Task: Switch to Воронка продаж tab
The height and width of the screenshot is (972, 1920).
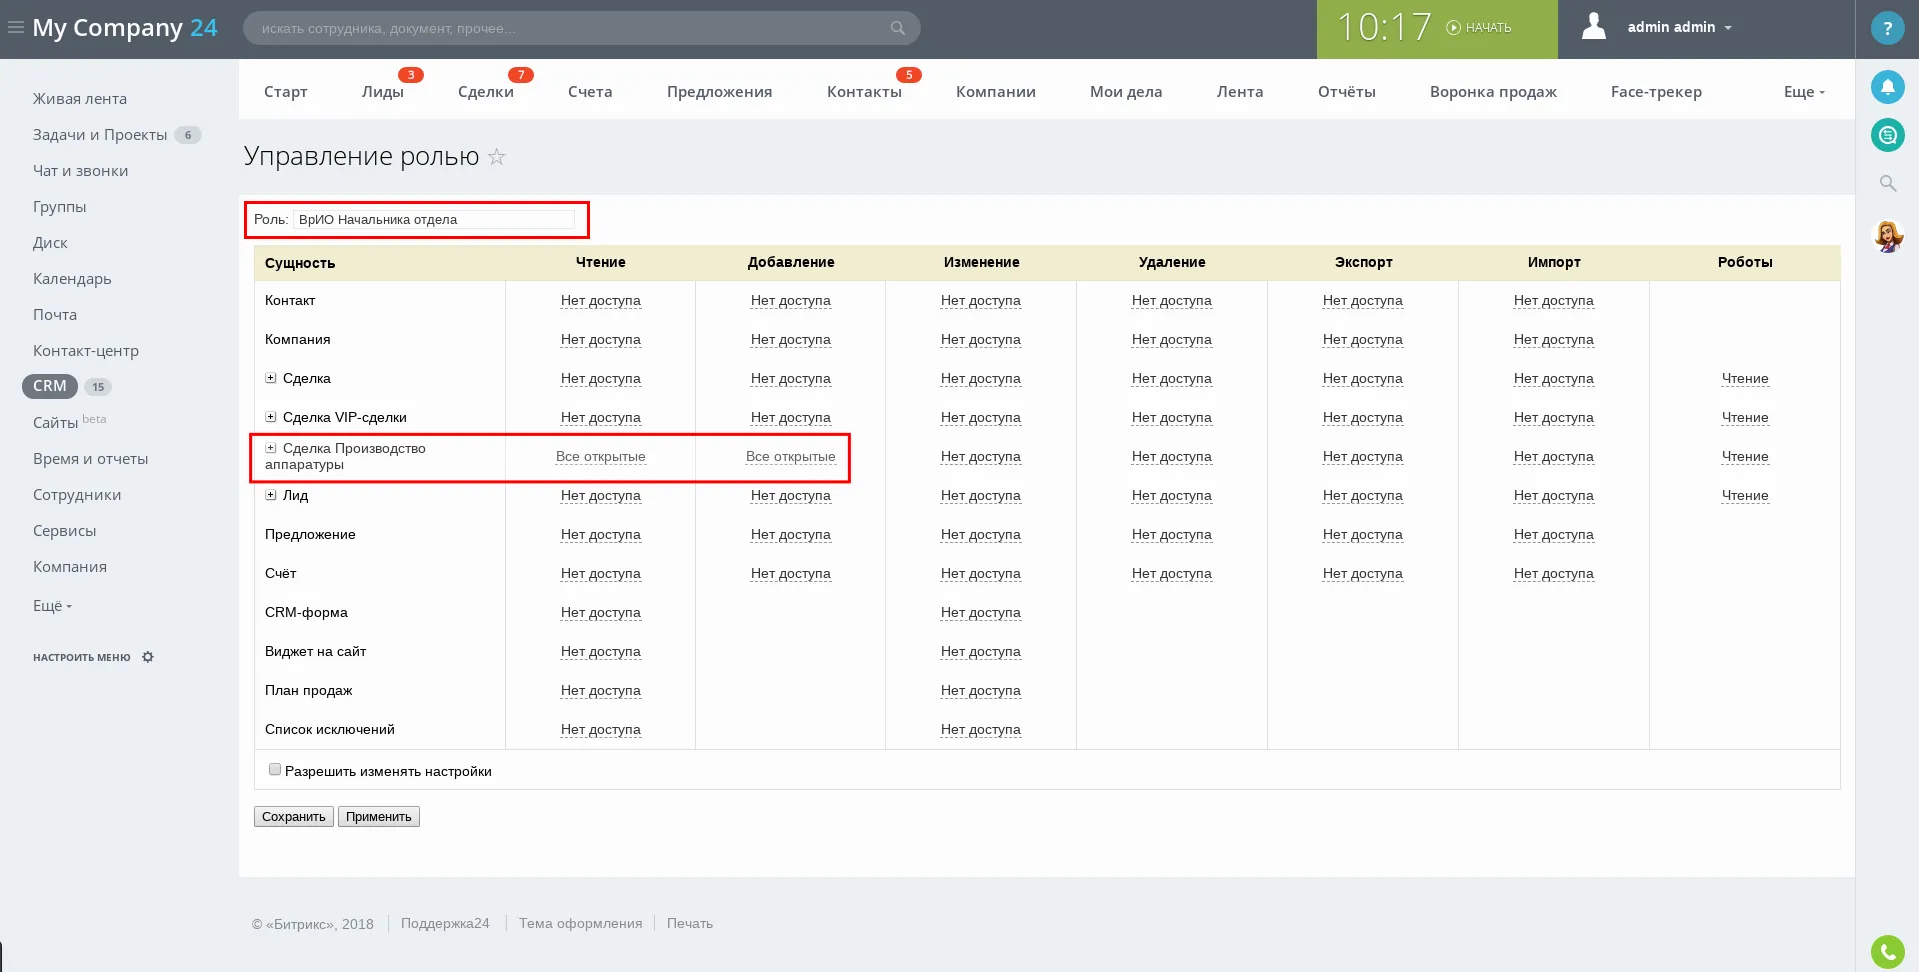Action: pos(1492,92)
